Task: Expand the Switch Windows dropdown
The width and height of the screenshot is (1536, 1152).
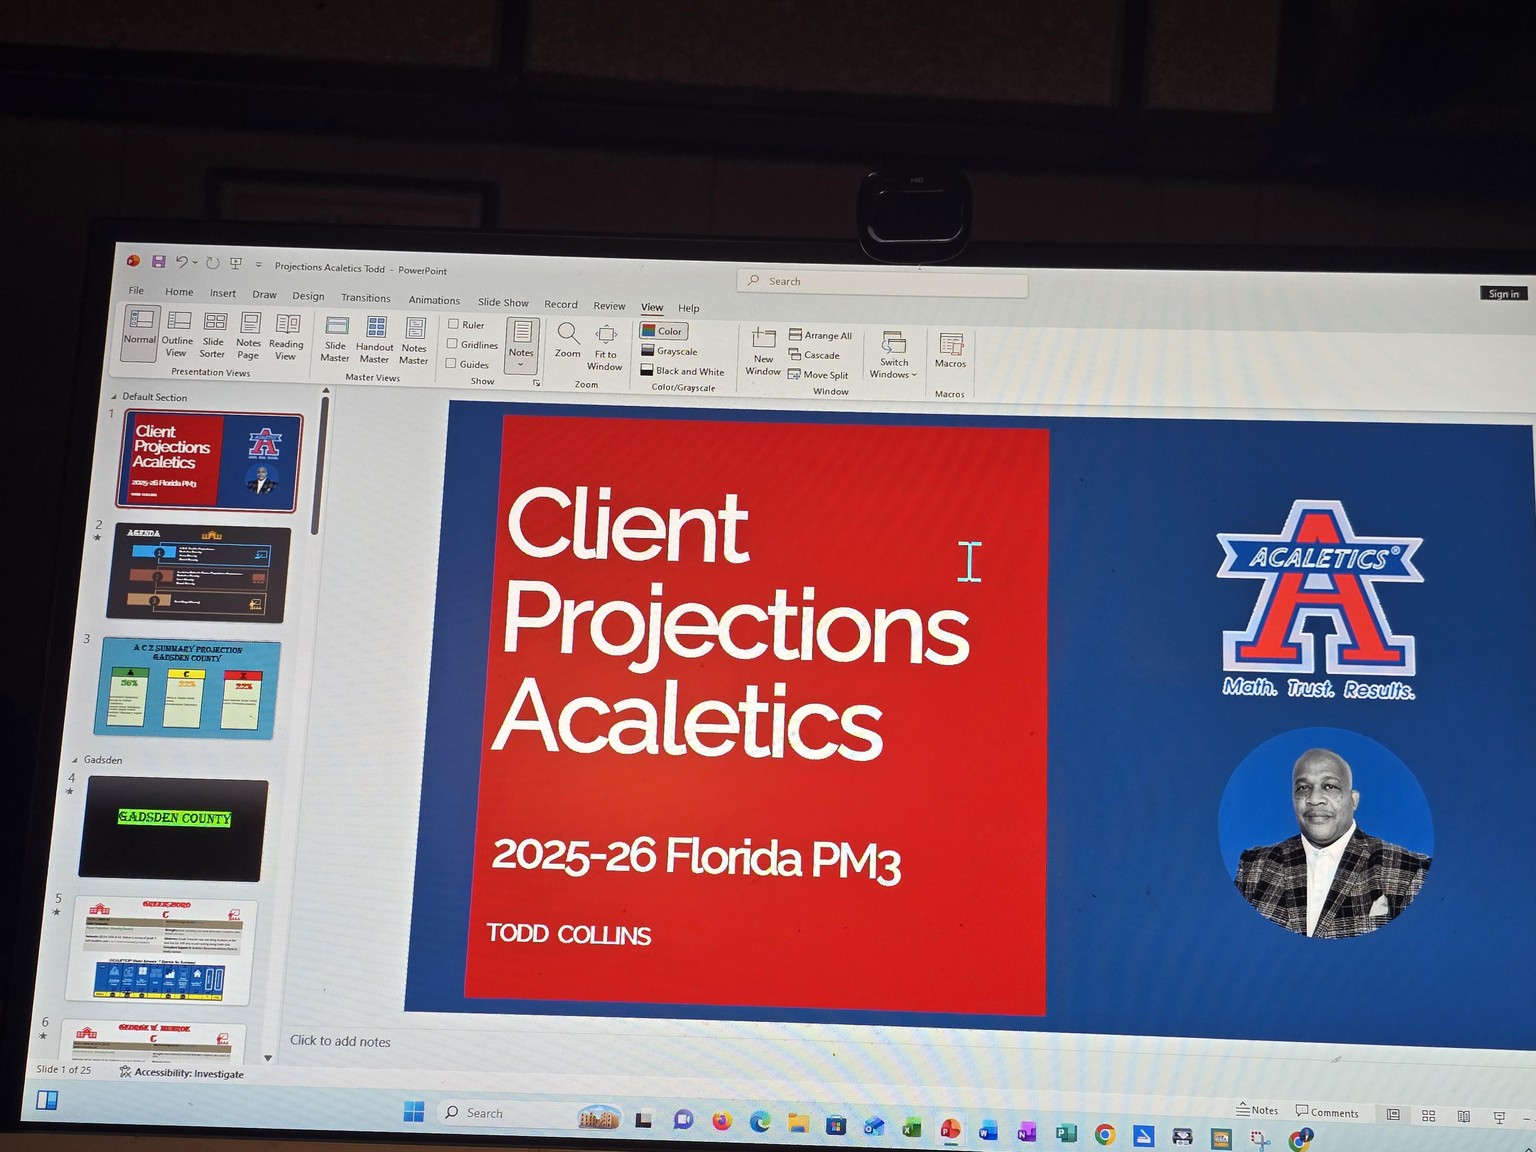Action: (x=894, y=355)
